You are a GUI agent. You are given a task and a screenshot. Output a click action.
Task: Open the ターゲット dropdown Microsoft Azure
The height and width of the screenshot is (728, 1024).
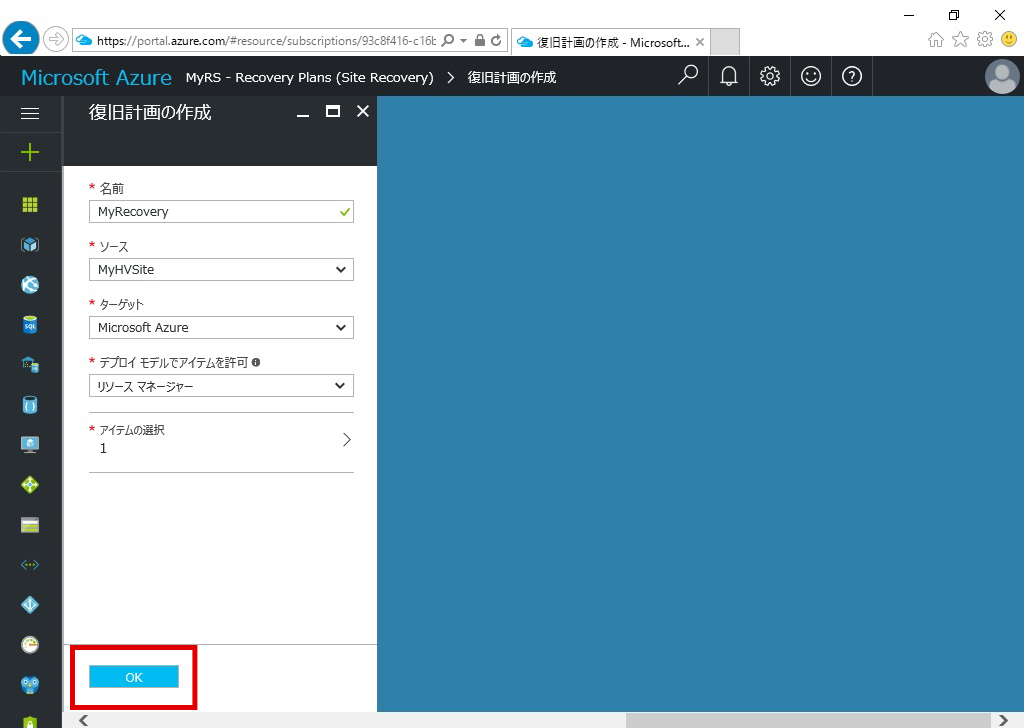click(221, 328)
